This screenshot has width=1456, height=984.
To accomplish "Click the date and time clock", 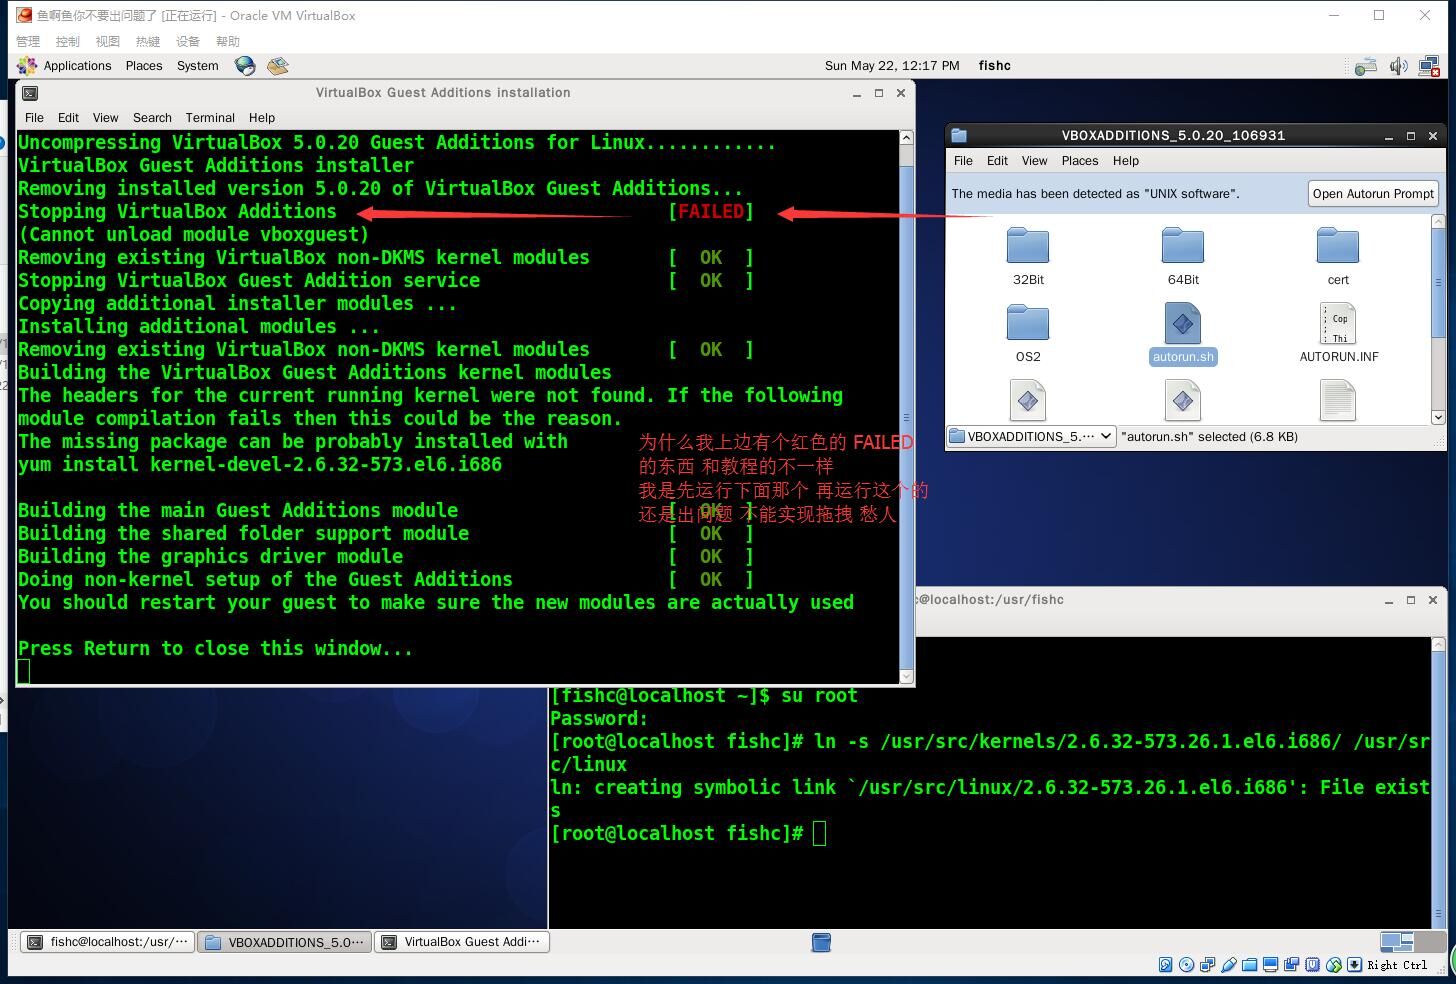I will [x=892, y=66].
